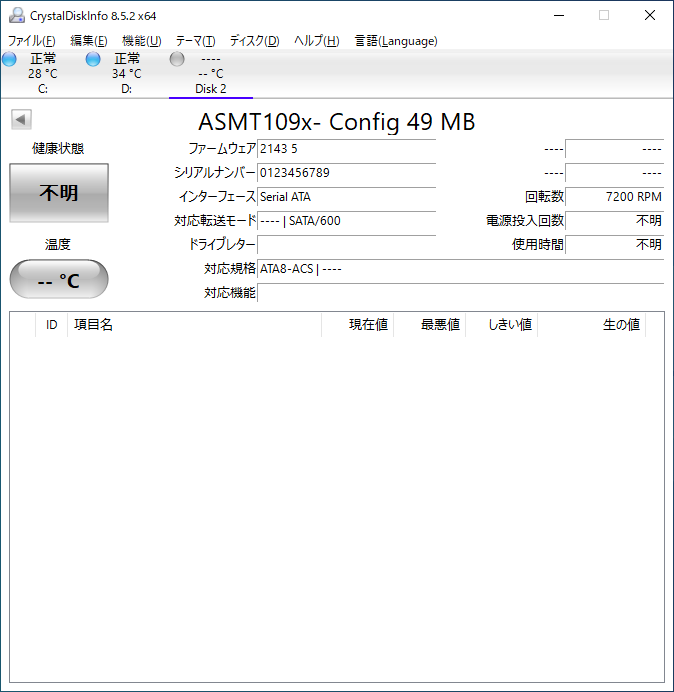
Task: Go to previous disk with left arrow button
Action: [x=21, y=119]
